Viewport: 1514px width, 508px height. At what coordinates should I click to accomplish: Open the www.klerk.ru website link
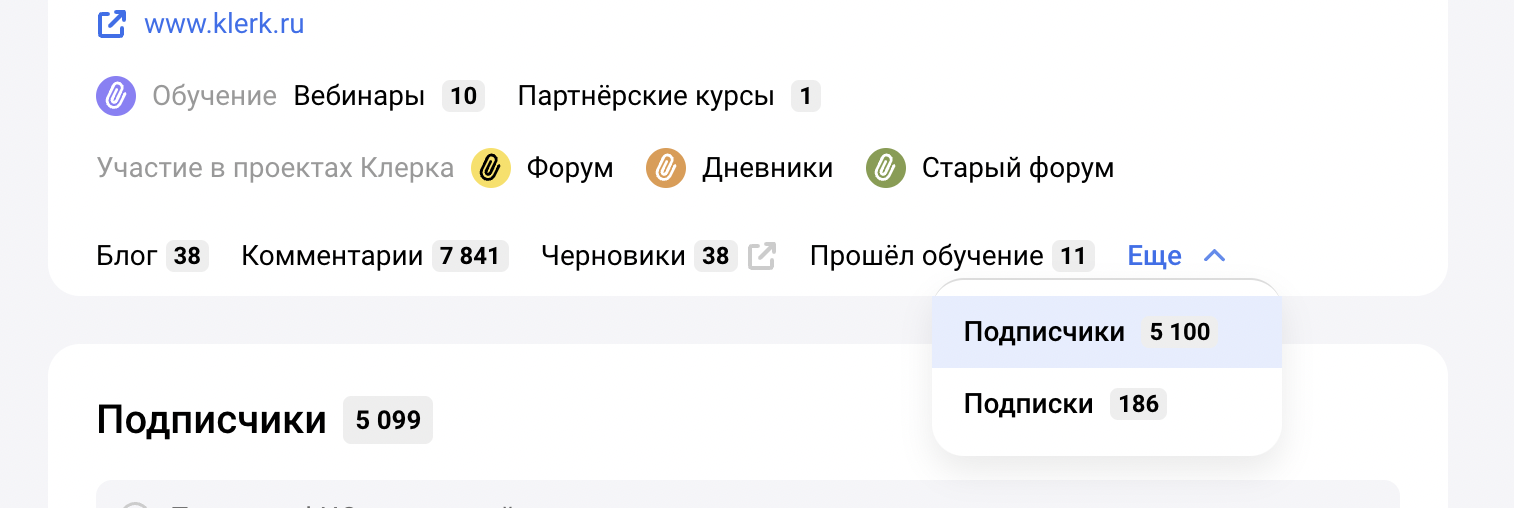(x=224, y=24)
